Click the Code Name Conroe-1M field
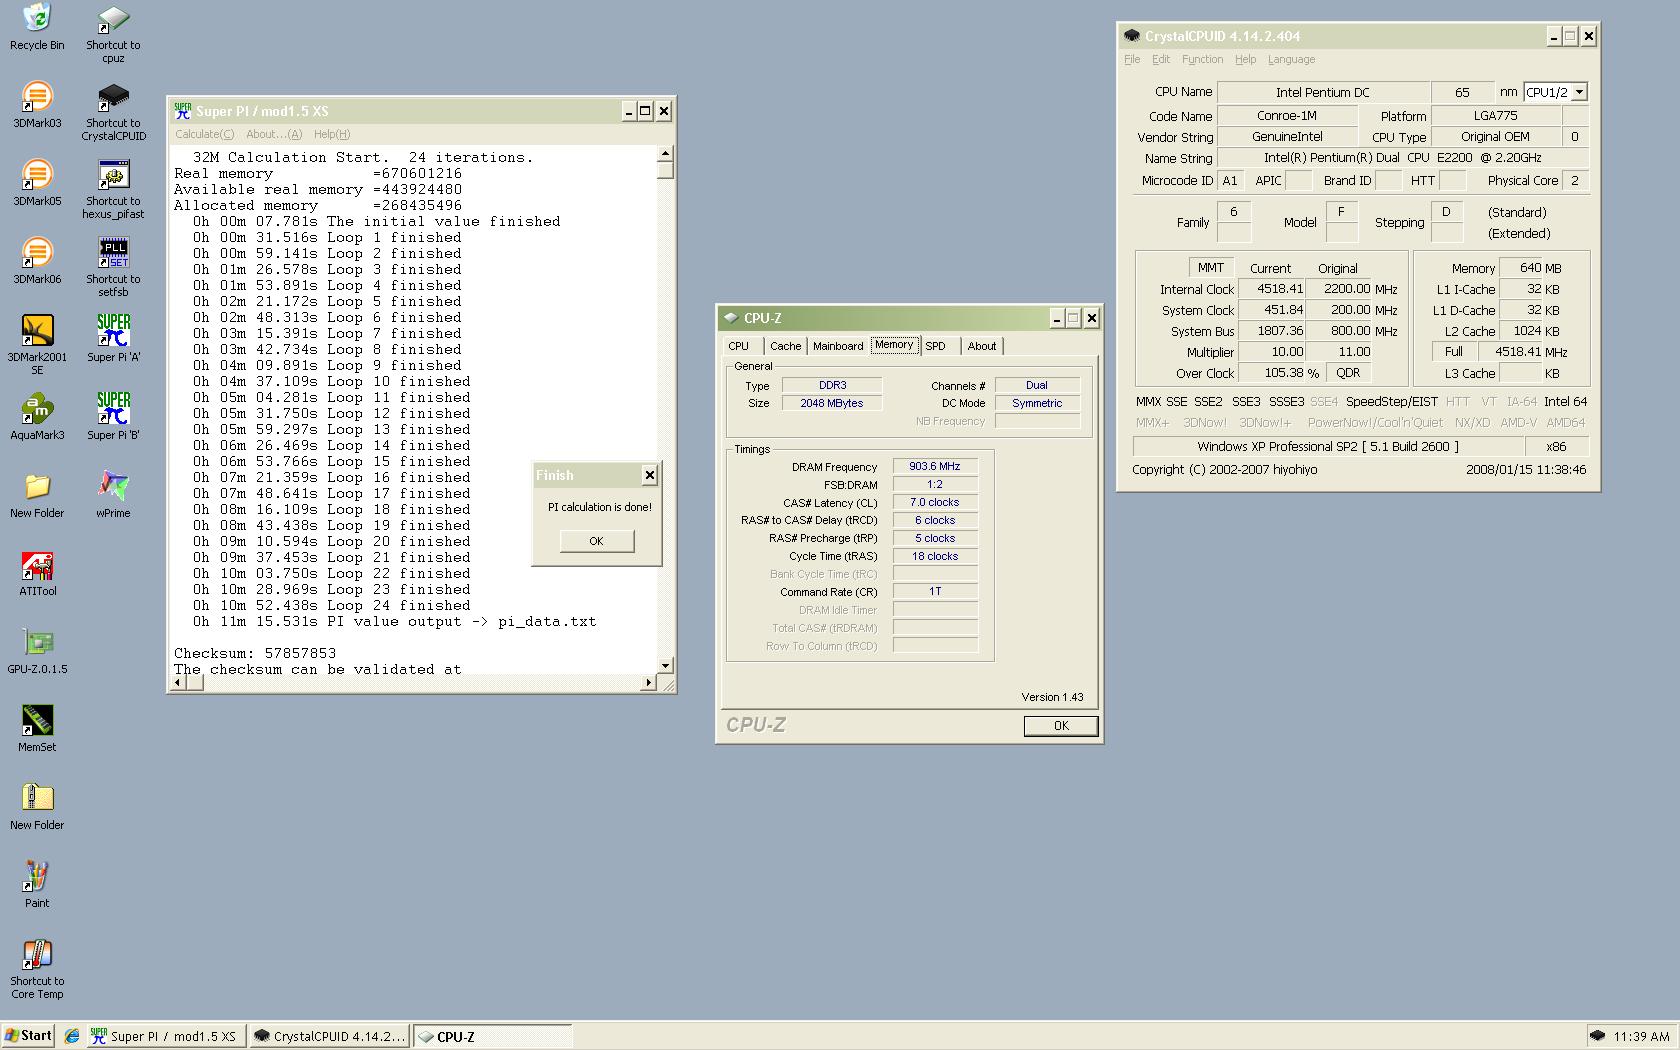The image size is (1680, 1050). (x=1287, y=116)
